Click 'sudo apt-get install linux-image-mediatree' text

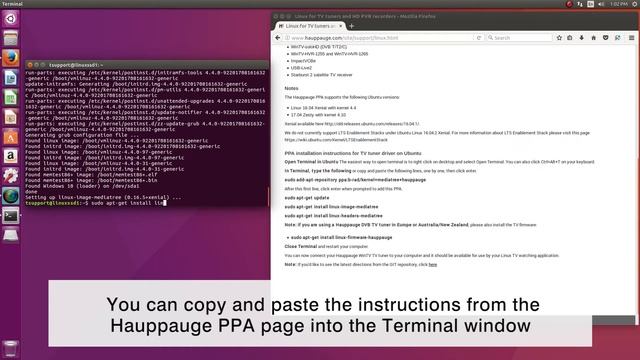click(x=331, y=207)
